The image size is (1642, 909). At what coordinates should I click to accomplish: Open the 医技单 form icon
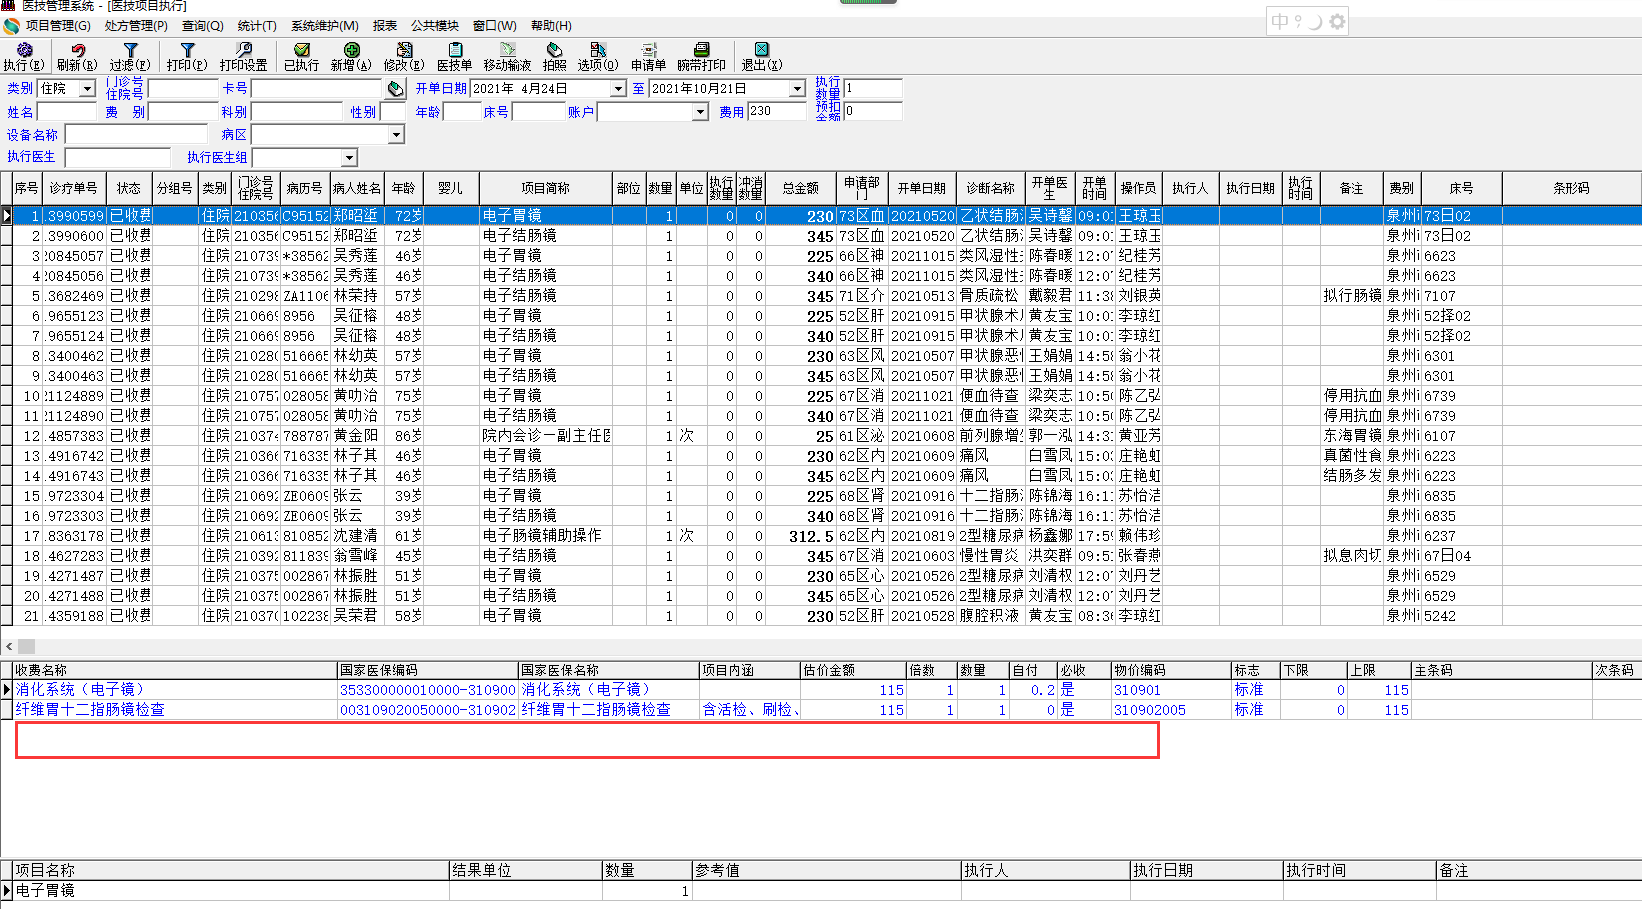coord(454,56)
